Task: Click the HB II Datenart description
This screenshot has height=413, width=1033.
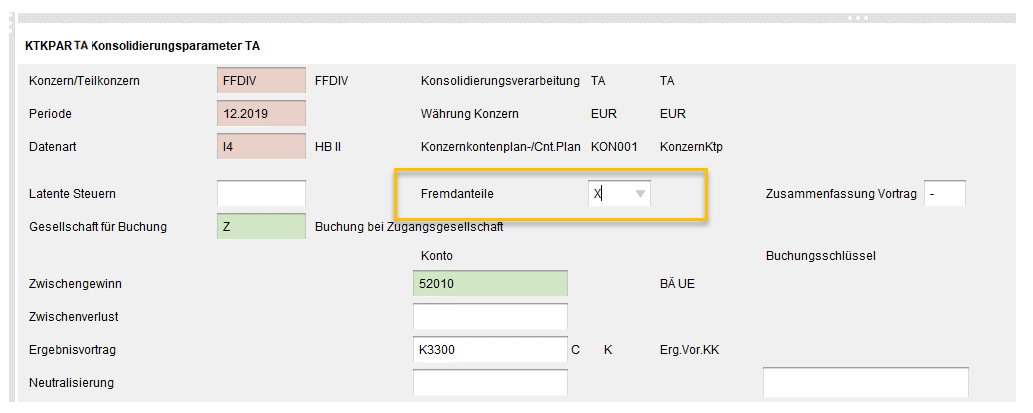Action: 328,147
